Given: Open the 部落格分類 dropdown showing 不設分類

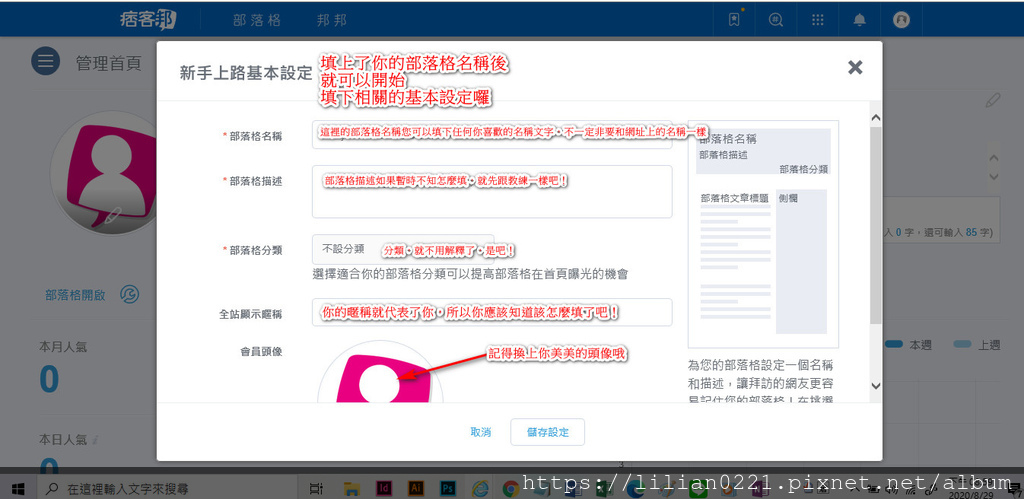Looking at the screenshot, I should pyautogui.click(x=403, y=250).
